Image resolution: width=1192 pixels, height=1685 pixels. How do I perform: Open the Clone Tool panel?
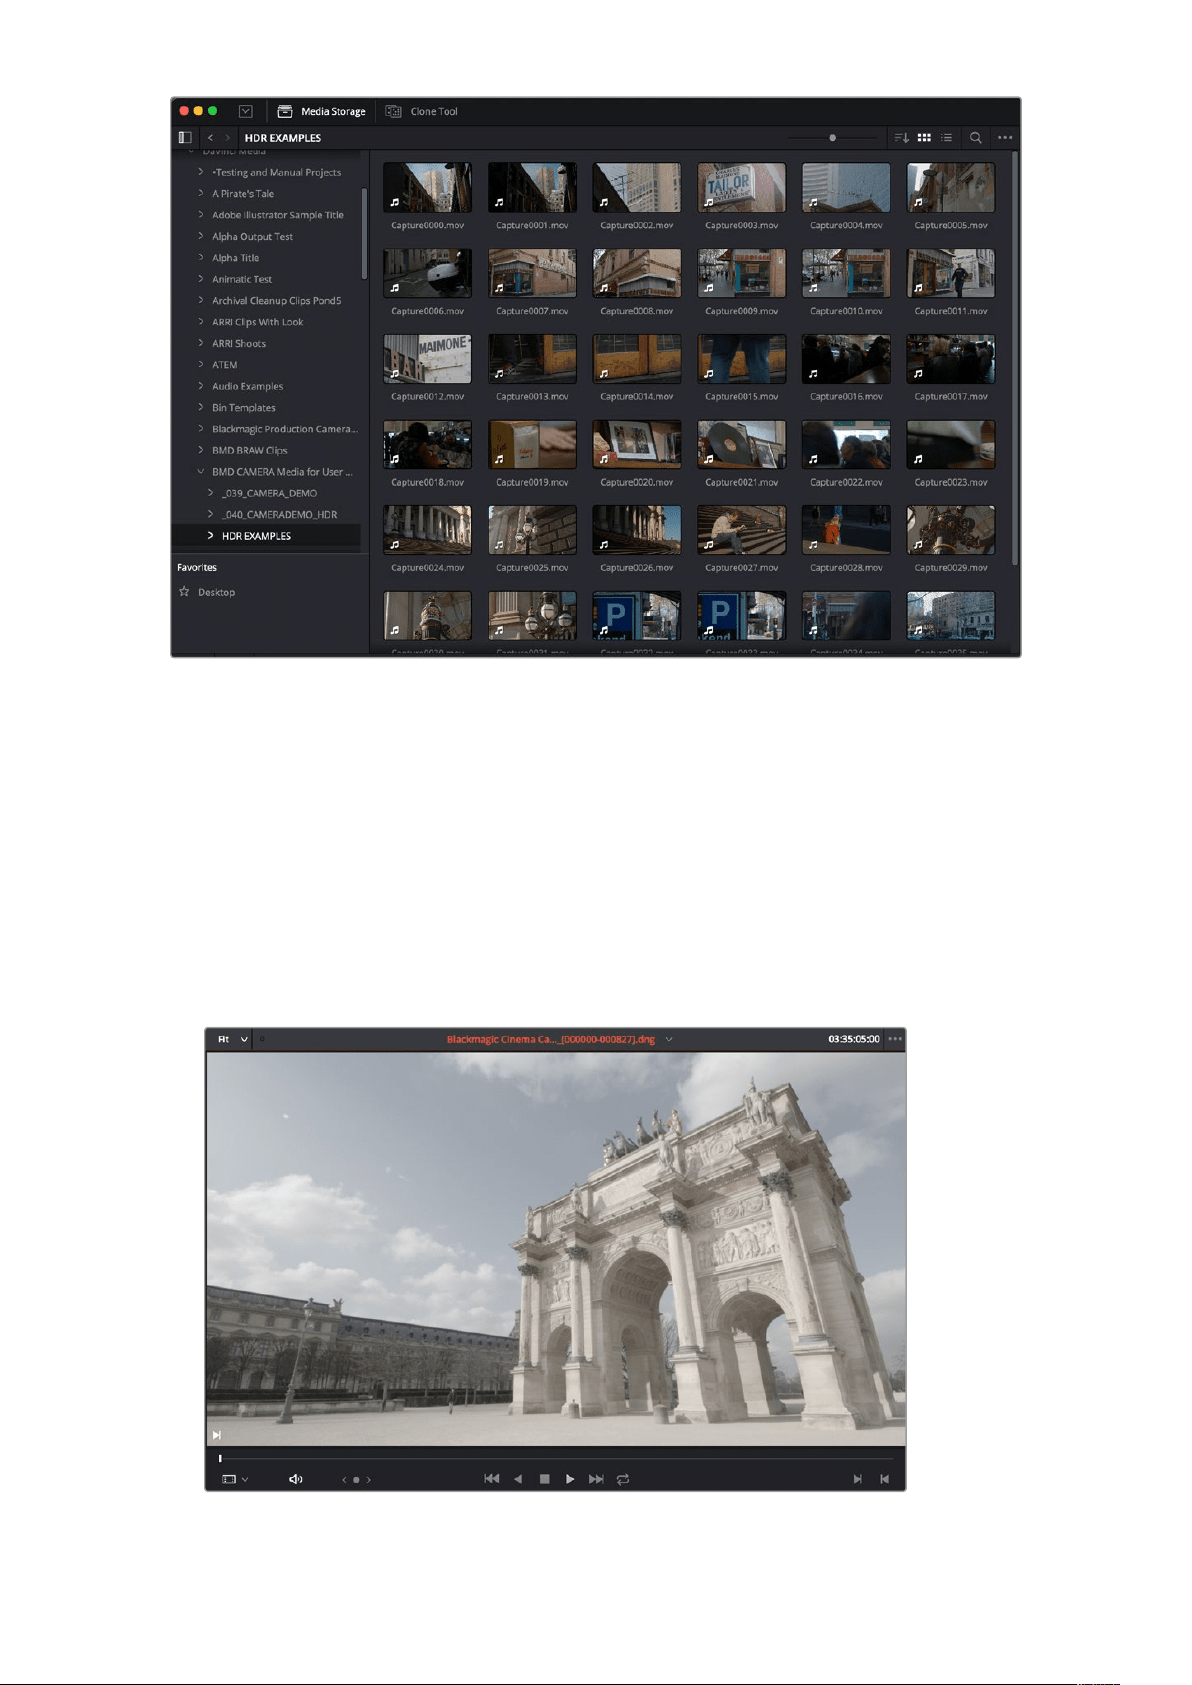click(422, 111)
